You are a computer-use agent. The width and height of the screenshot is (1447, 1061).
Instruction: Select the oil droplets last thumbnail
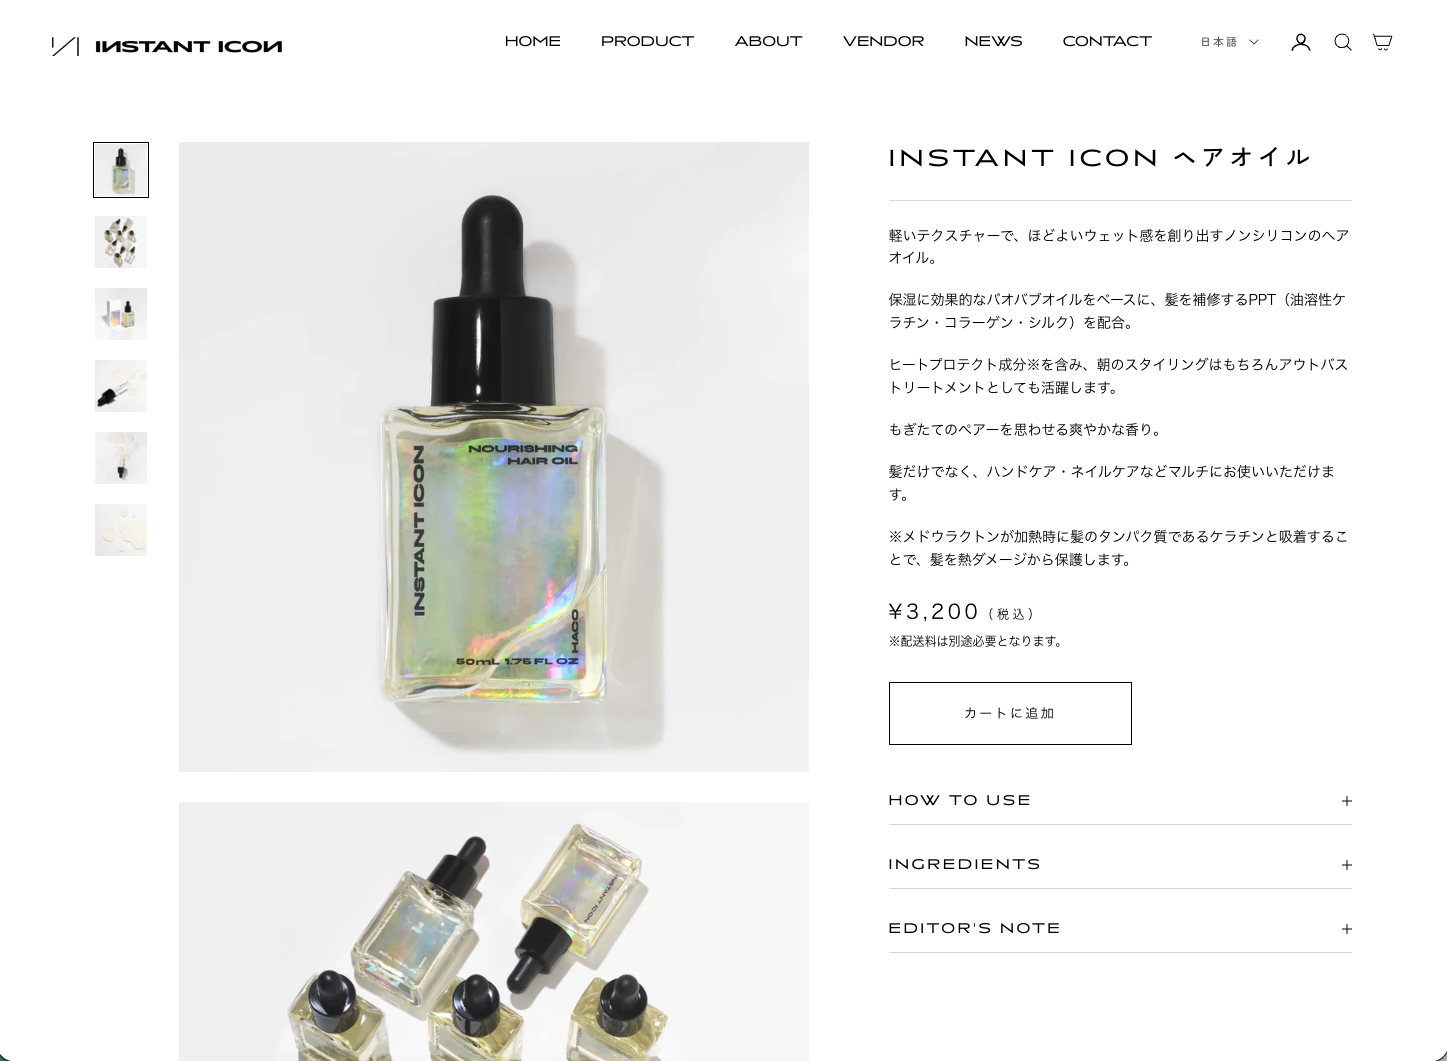pos(121,530)
